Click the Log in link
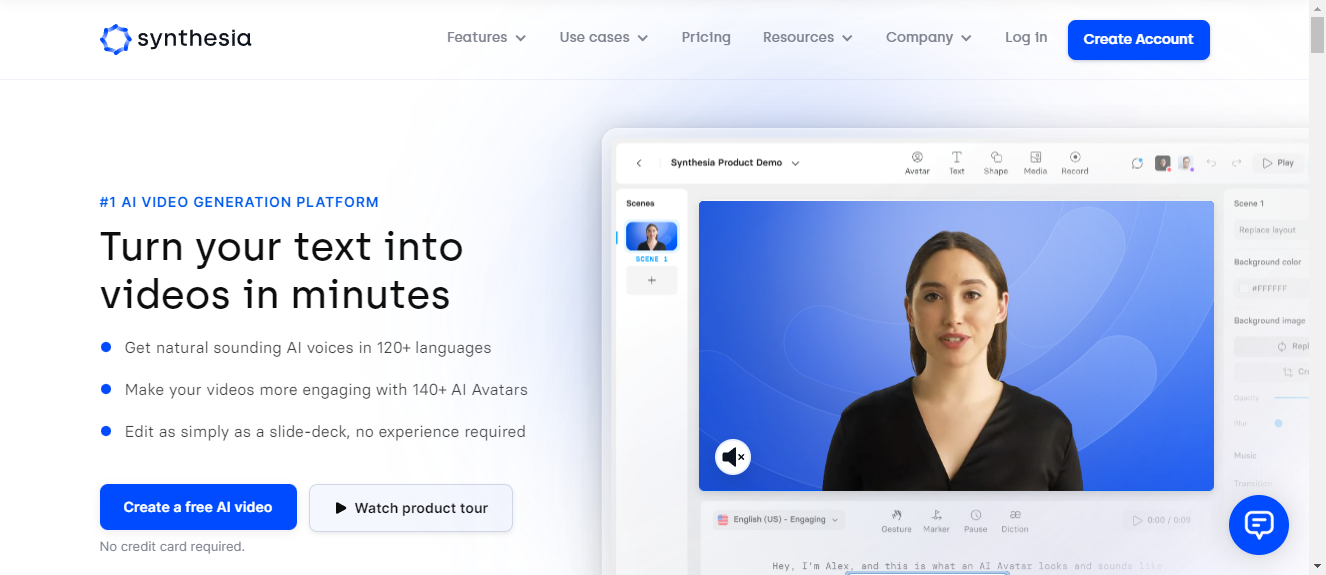This screenshot has width=1326, height=575. tap(1026, 38)
